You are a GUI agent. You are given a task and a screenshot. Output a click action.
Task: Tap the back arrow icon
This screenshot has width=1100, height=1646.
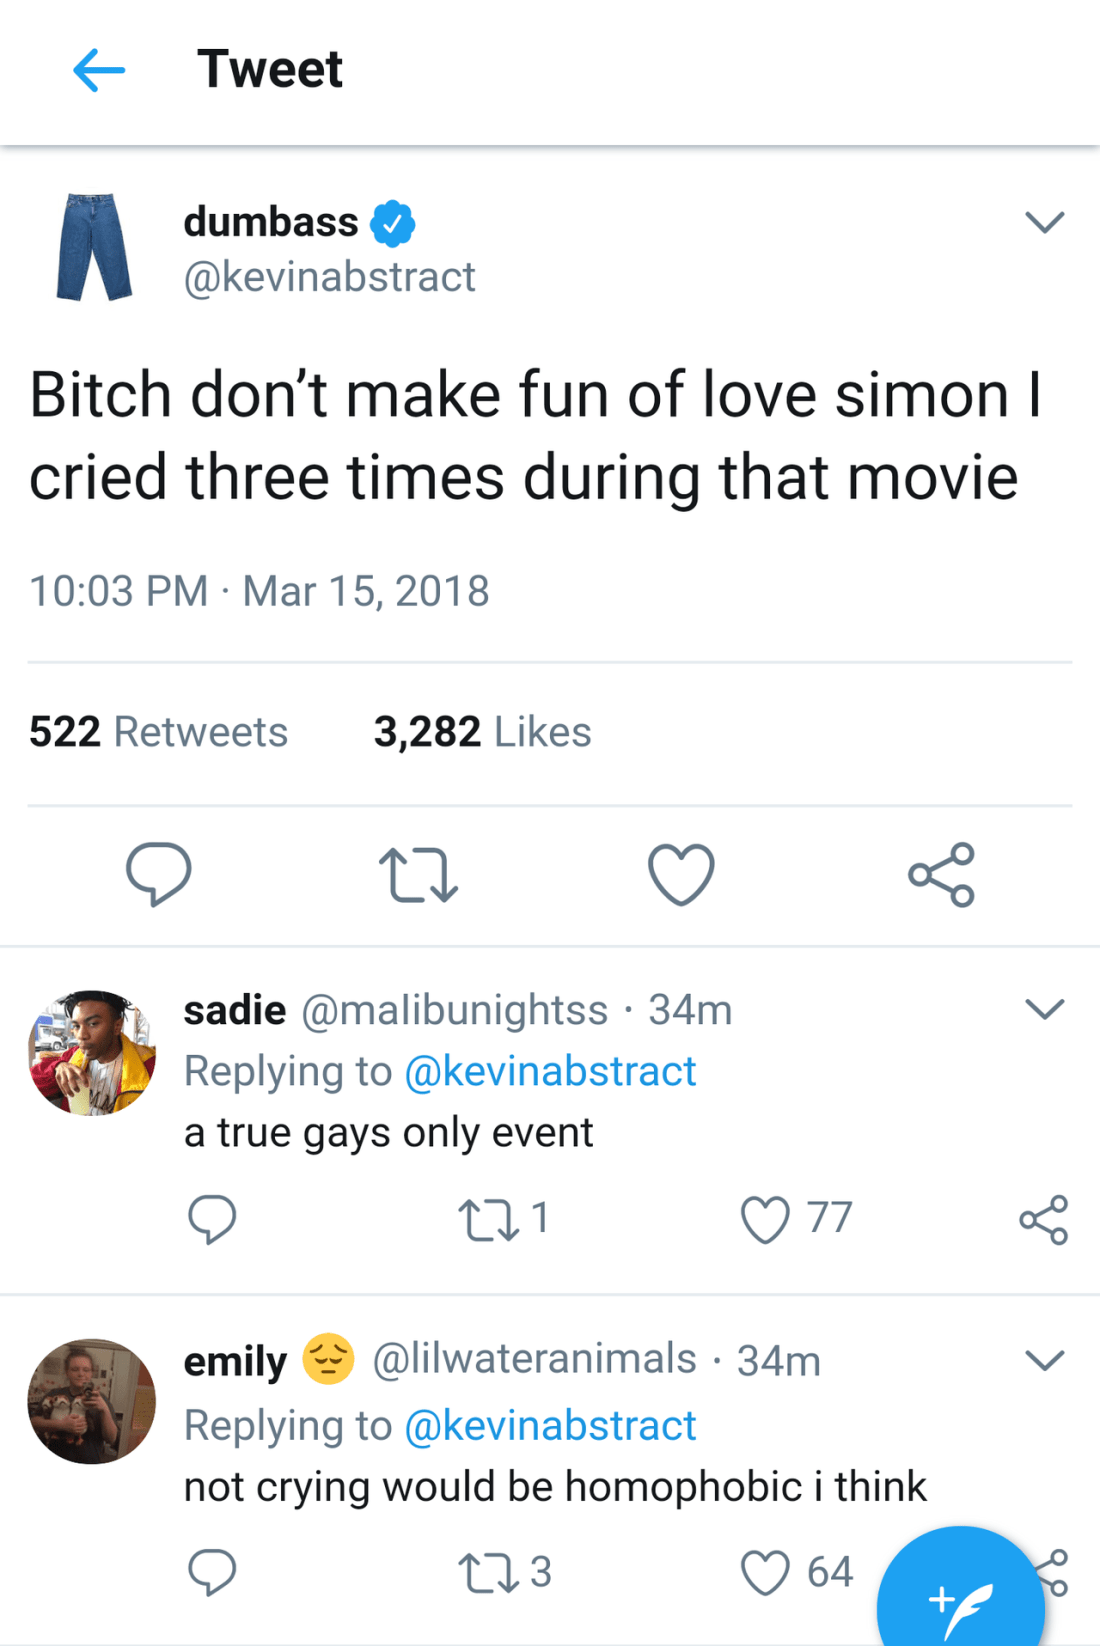tap(99, 70)
